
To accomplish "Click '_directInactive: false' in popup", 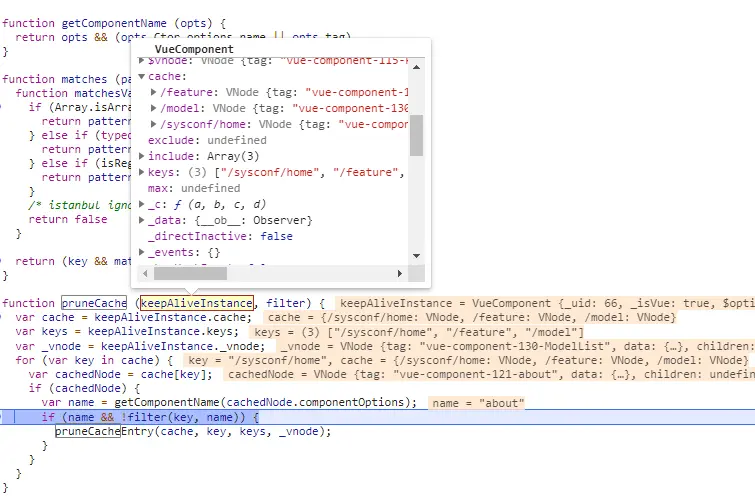I will 220,236.
